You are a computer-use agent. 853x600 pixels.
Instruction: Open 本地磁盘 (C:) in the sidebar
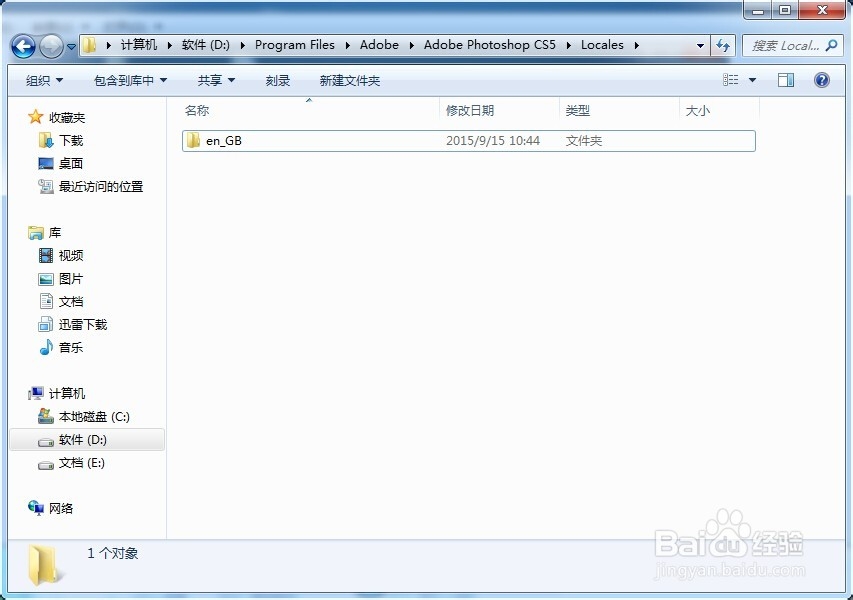(94, 417)
